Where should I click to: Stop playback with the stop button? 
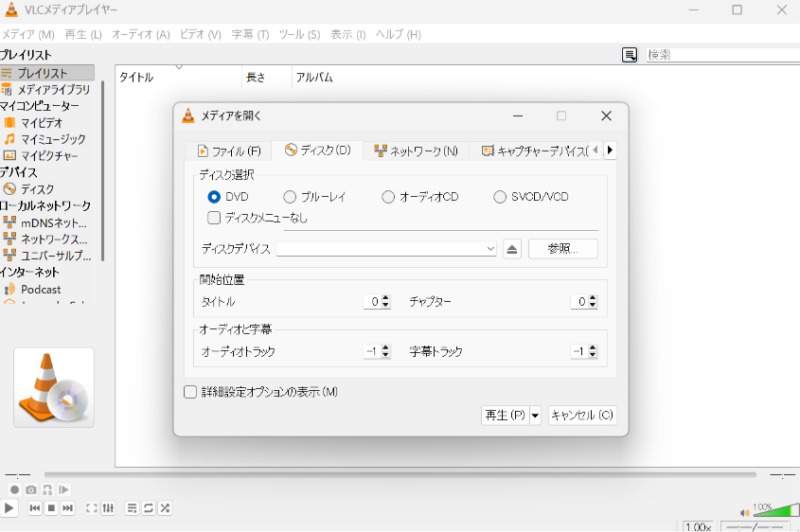[51, 508]
